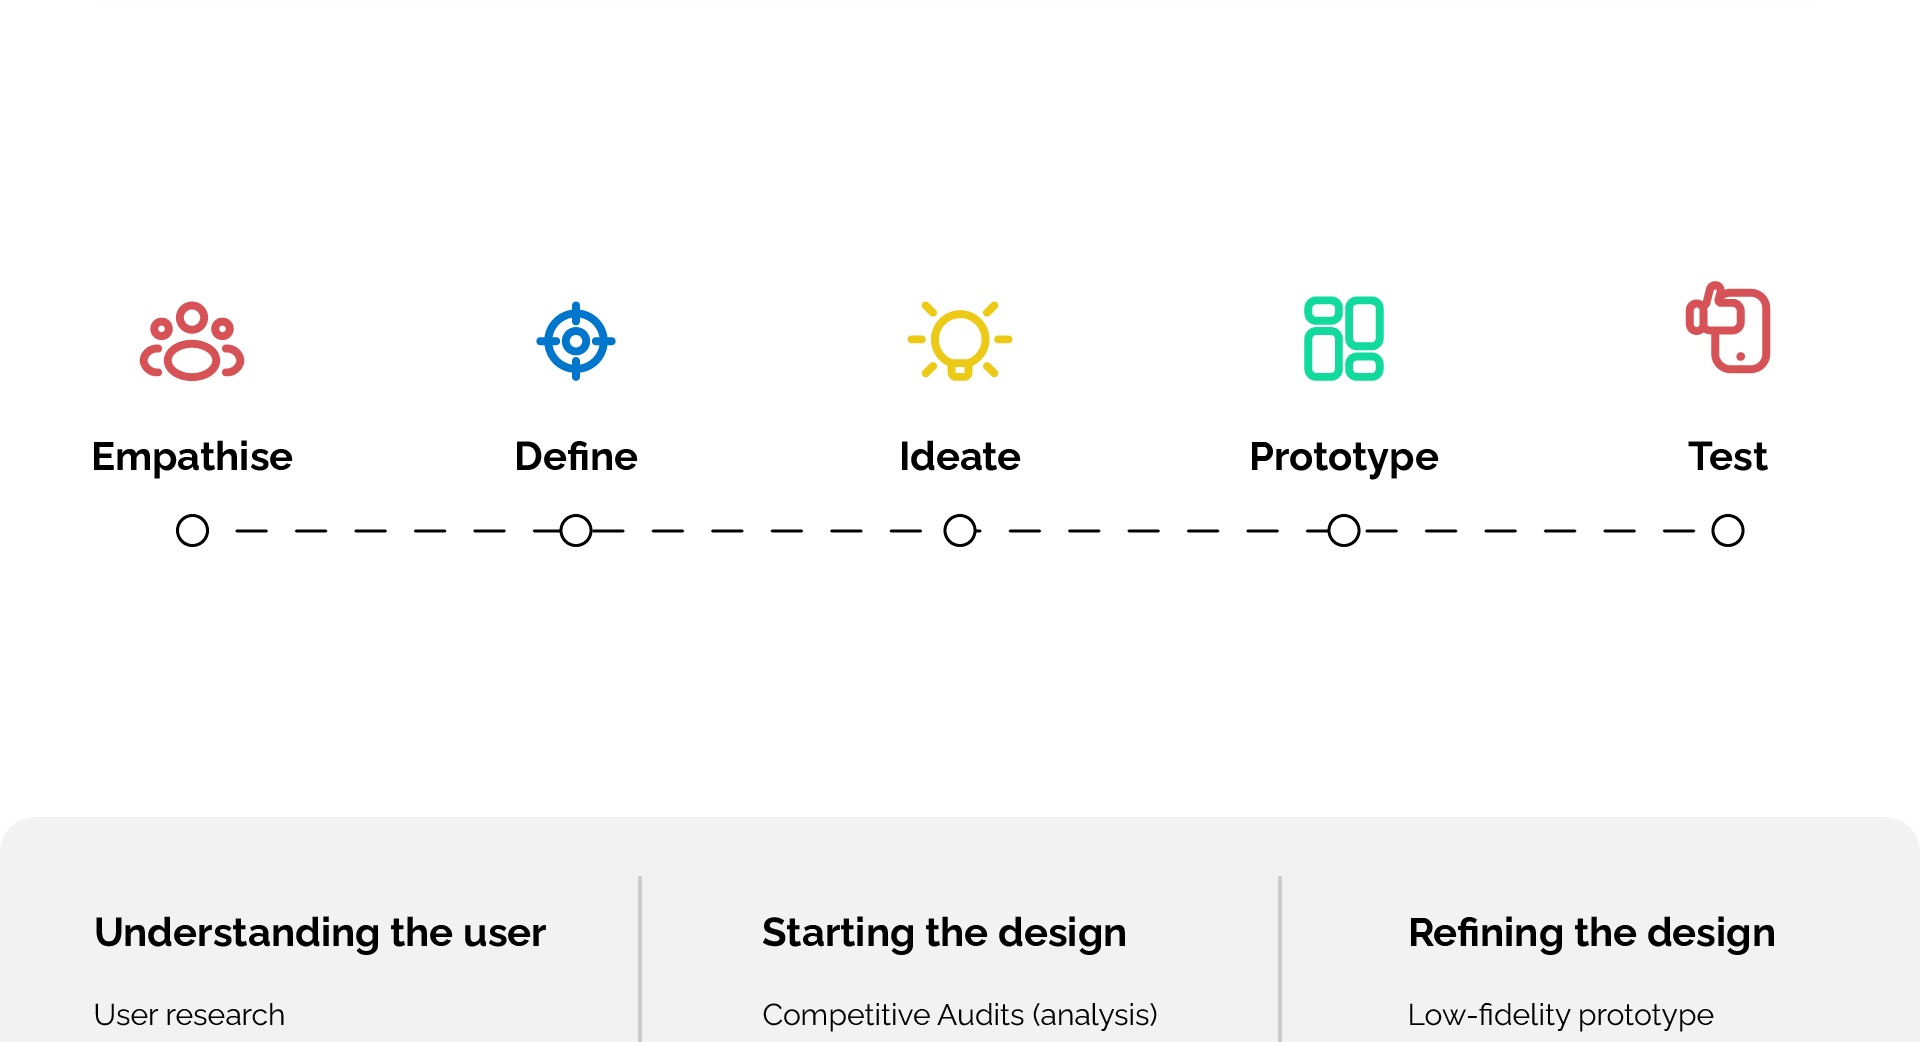The height and width of the screenshot is (1042, 1920).
Task: Click the yellow Ideate lightbulb icon
Action: (x=960, y=341)
